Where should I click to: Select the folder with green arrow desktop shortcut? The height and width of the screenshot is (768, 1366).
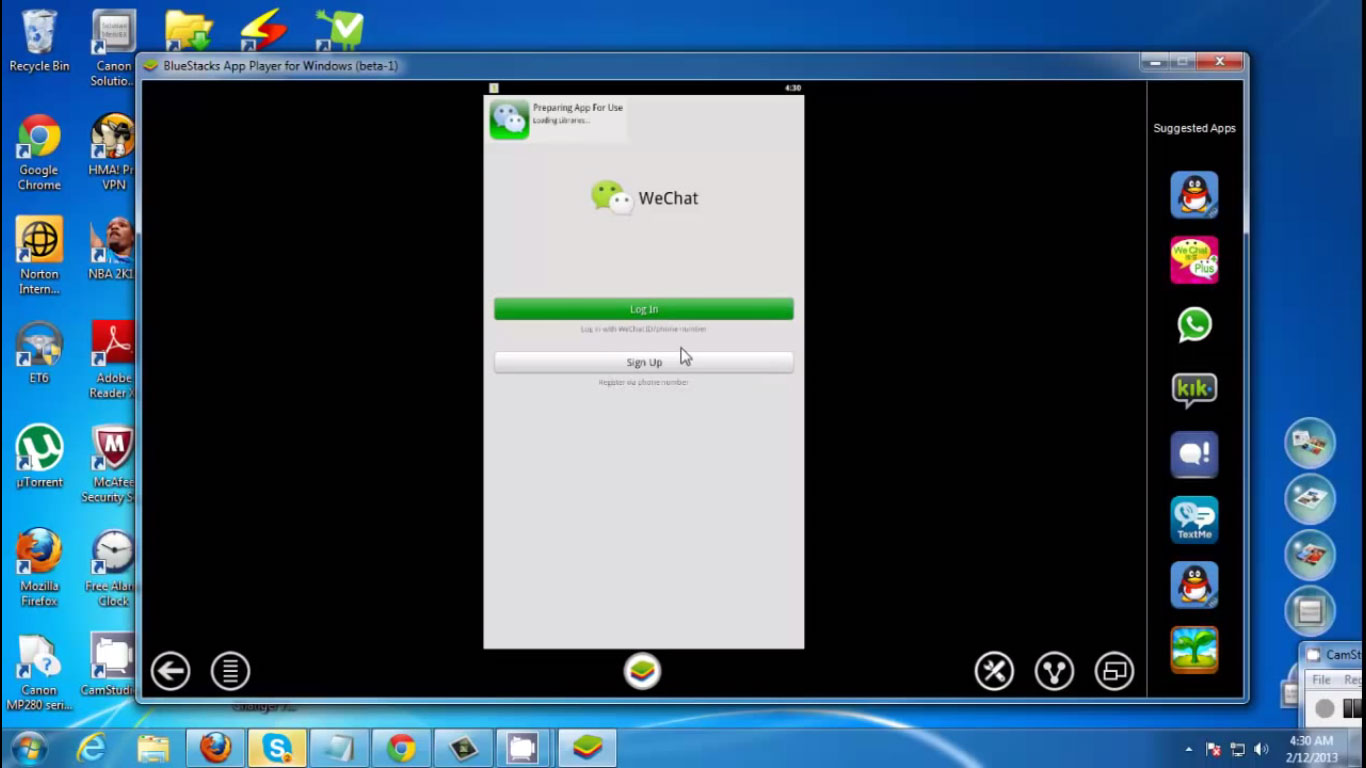(x=188, y=30)
